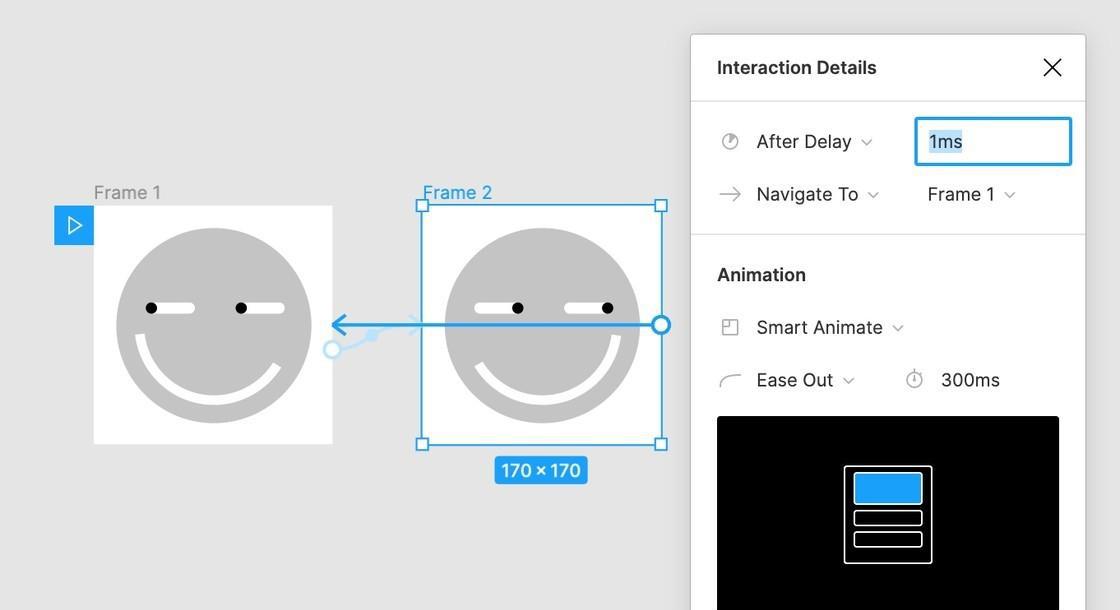Close the Interaction Details panel
1120x610 pixels.
pos(1052,67)
